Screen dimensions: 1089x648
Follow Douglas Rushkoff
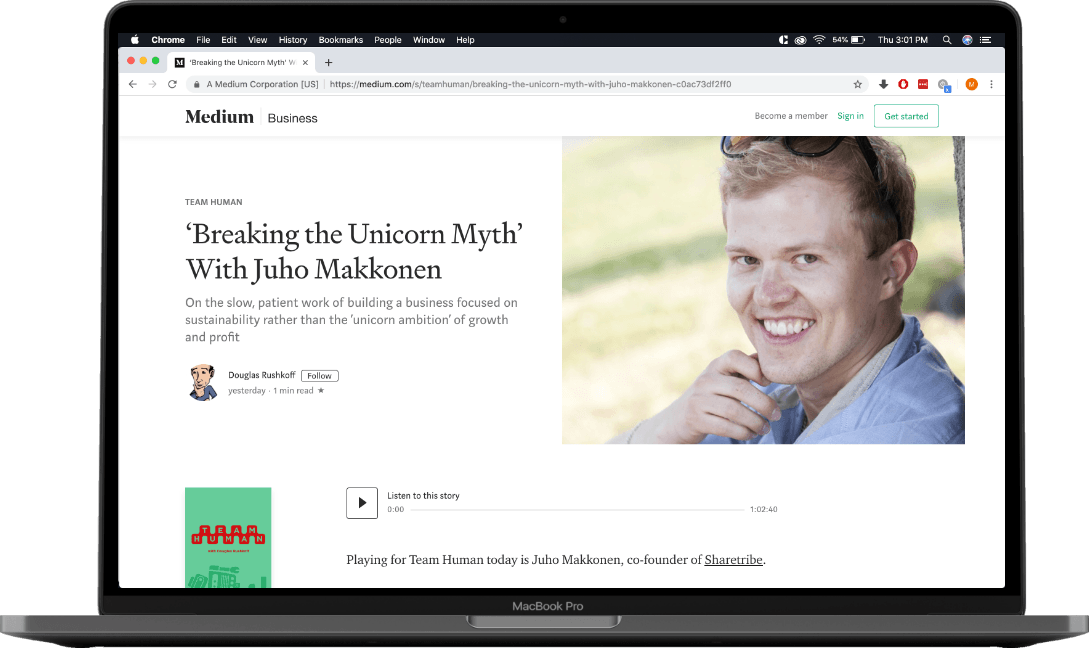(x=320, y=376)
